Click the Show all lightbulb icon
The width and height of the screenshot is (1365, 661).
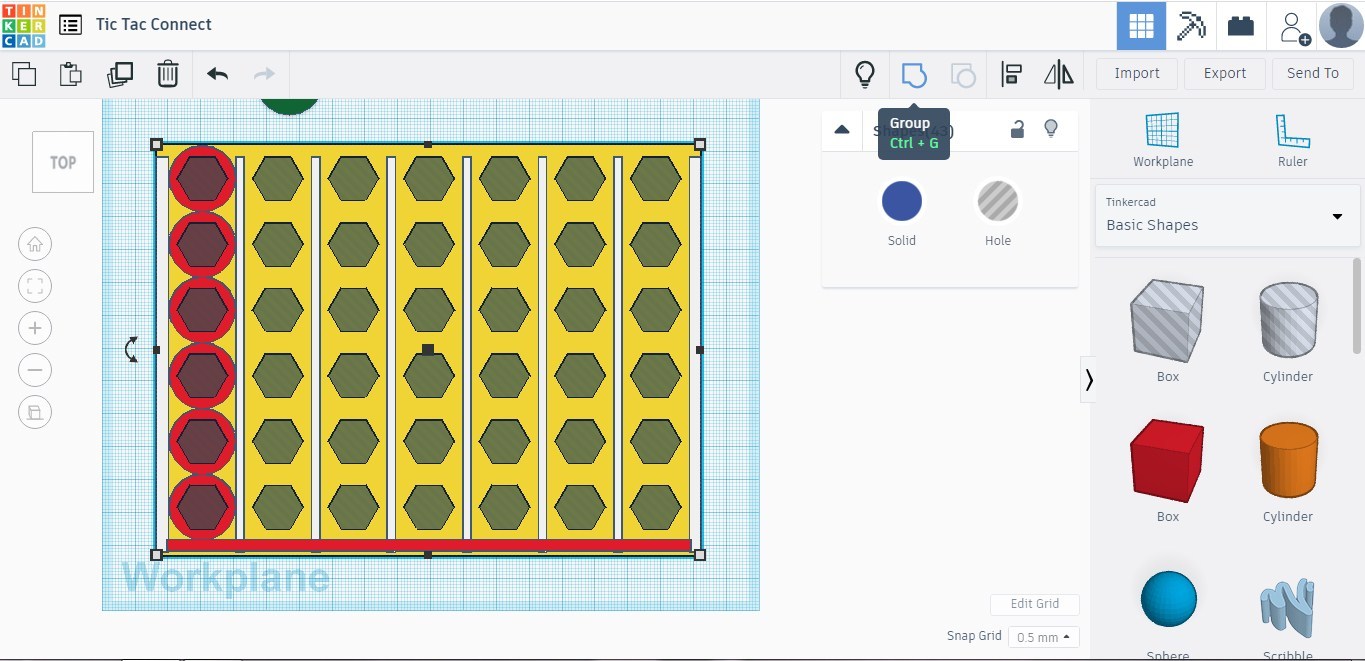pyautogui.click(x=865, y=74)
